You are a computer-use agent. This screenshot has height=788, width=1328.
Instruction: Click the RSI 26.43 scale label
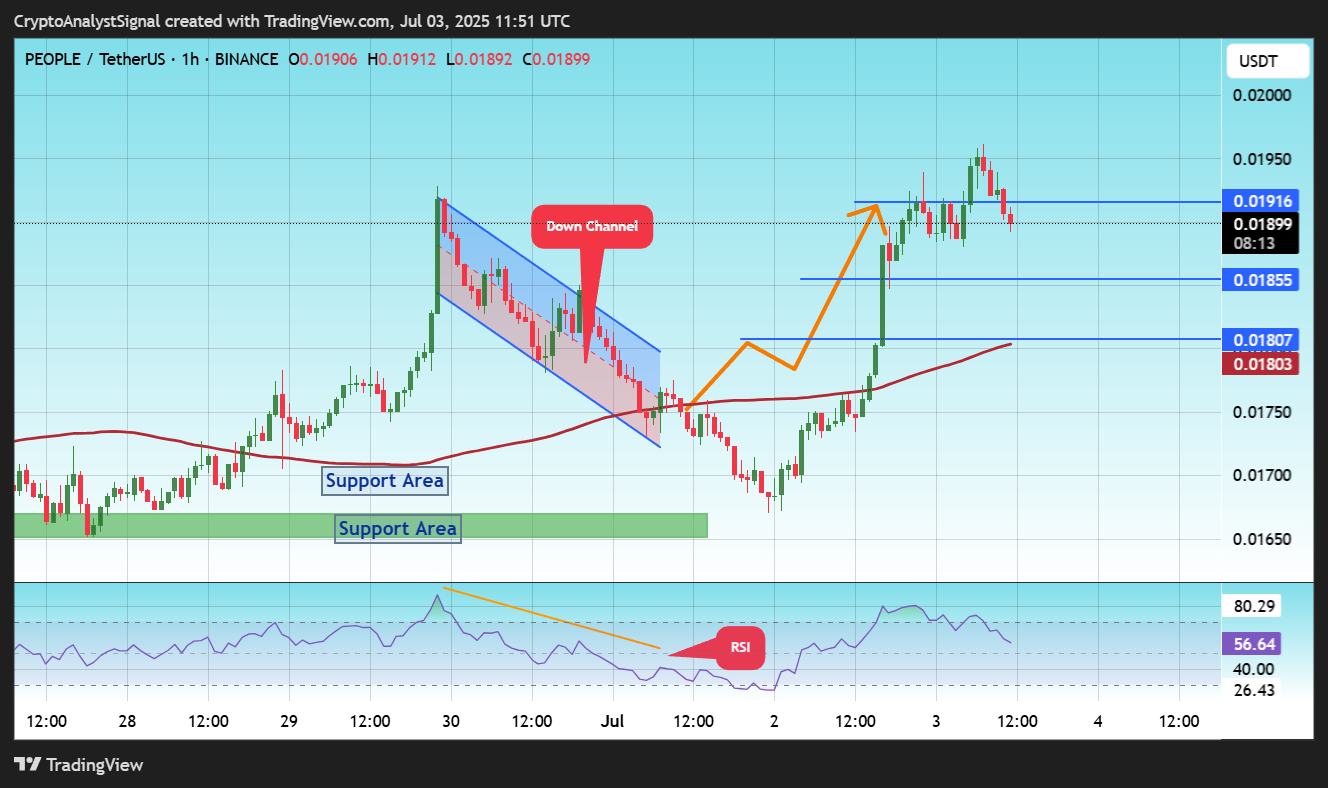coord(1252,689)
